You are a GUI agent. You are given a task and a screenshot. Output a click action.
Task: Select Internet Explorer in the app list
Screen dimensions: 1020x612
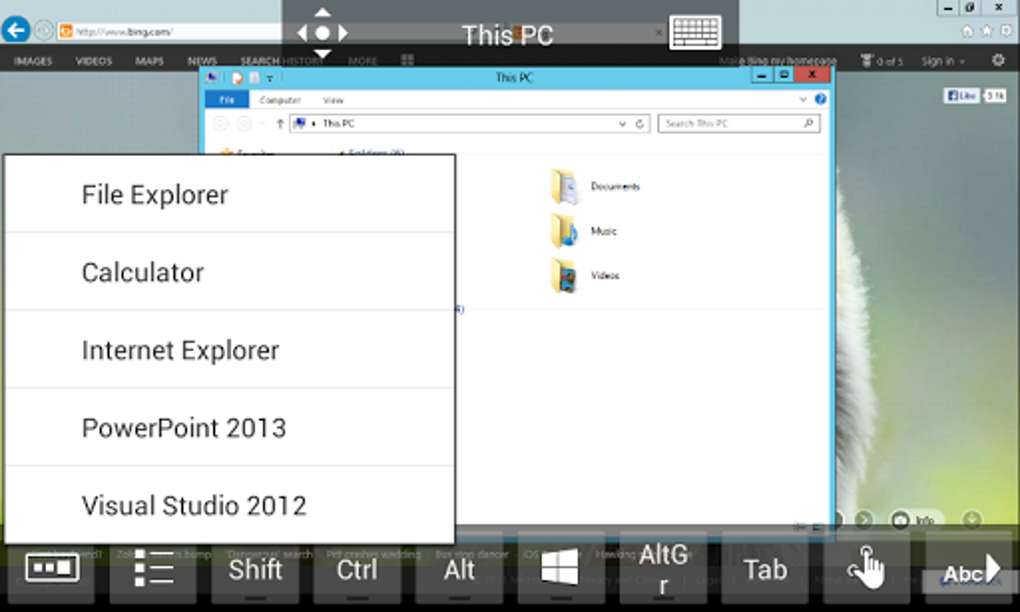[229, 350]
